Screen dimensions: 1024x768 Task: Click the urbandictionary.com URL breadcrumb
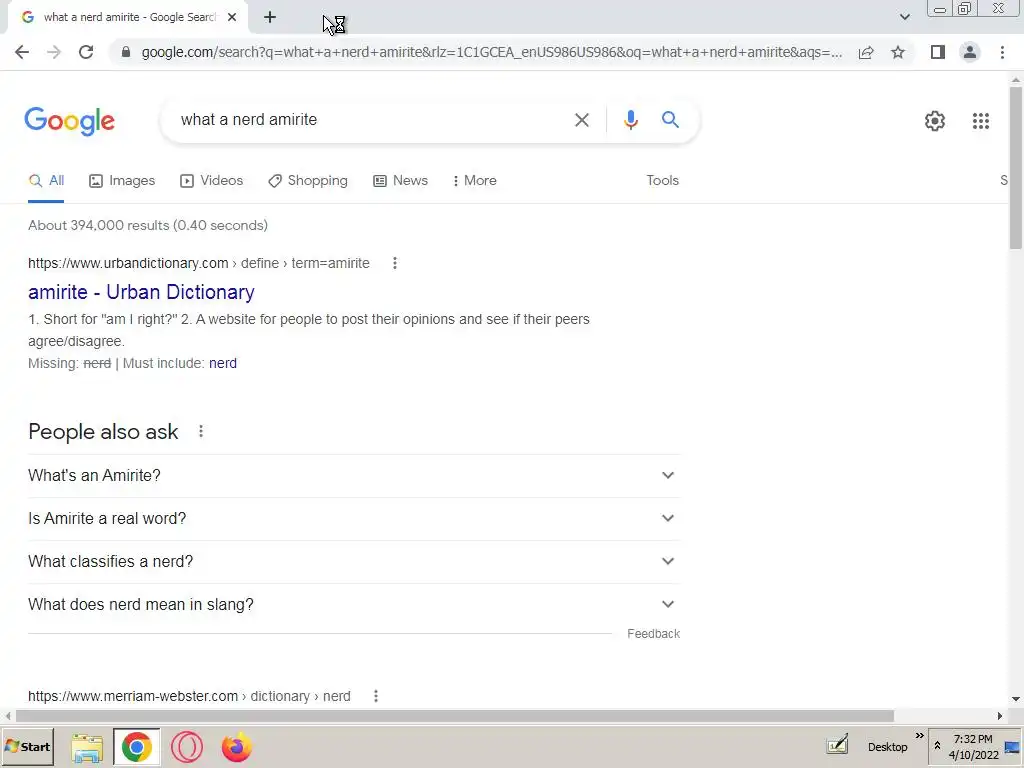tap(199, 263)
